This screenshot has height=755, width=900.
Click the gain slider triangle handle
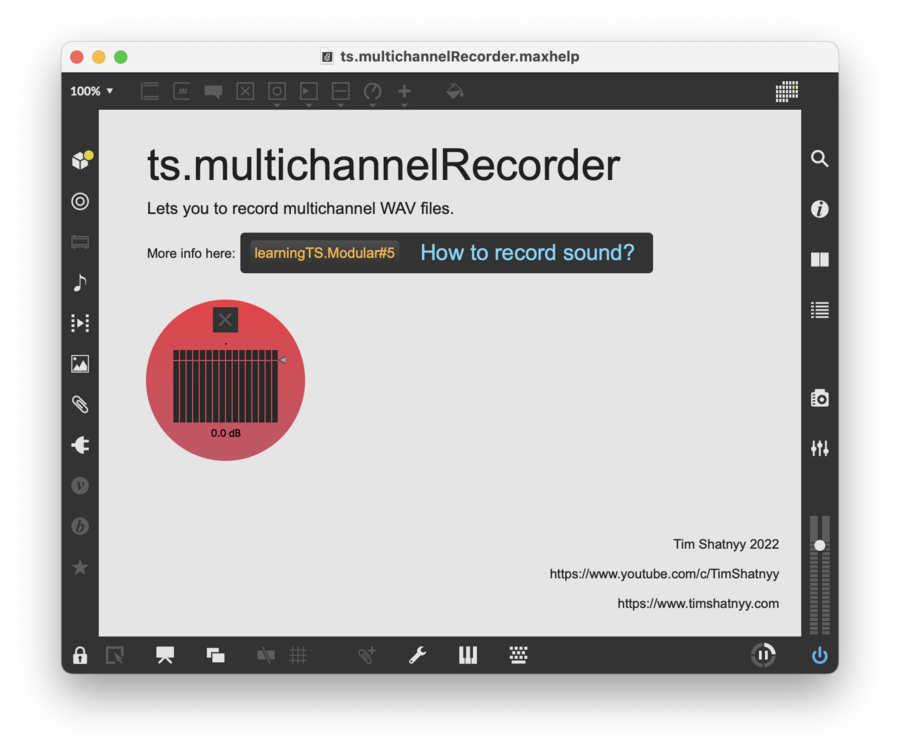(282, 360)
